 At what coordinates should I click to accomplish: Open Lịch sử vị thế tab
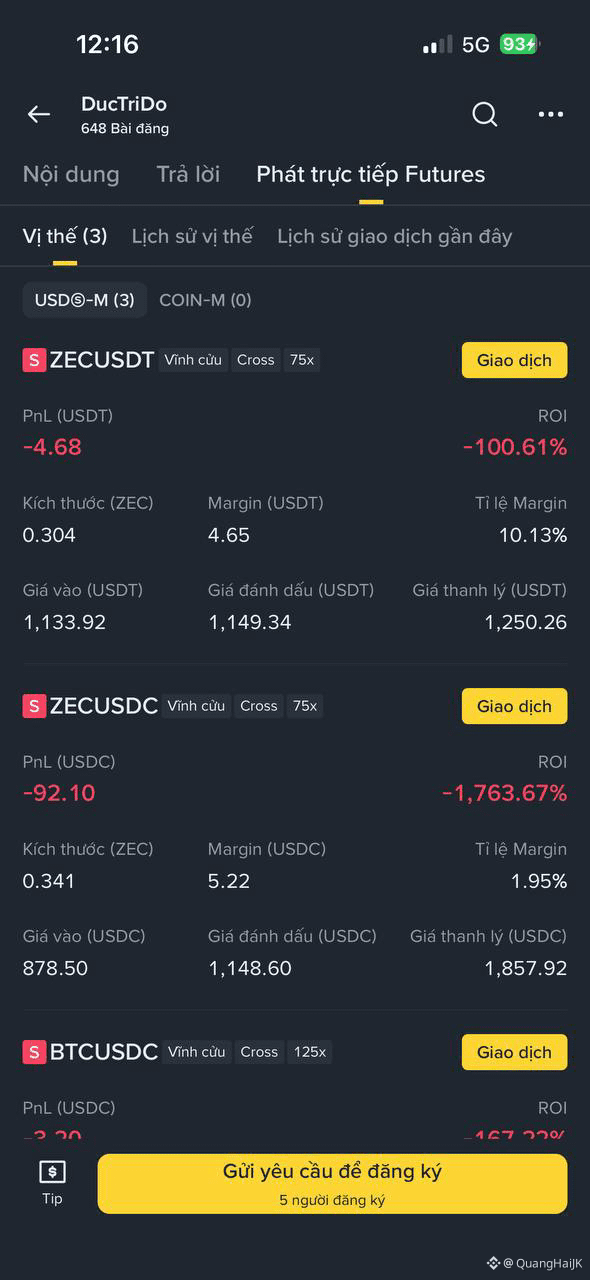click(192, 236)
